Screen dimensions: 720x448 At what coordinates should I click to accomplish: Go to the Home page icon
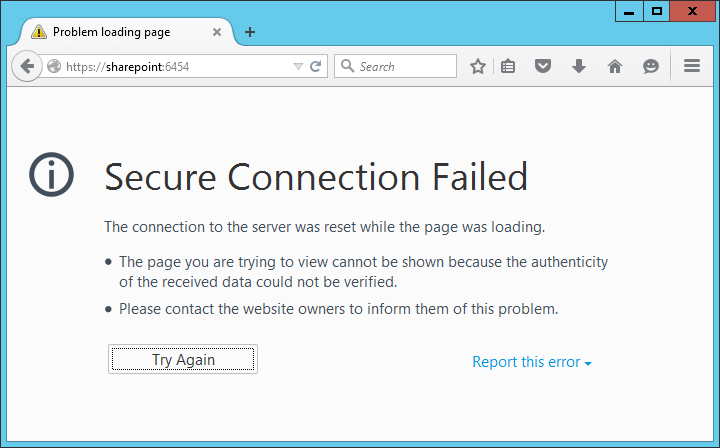coord(615,67)
